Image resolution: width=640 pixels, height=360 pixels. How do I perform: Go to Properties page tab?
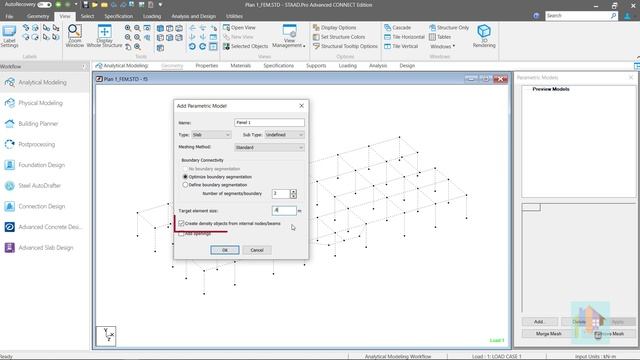[x=207, y=66]
